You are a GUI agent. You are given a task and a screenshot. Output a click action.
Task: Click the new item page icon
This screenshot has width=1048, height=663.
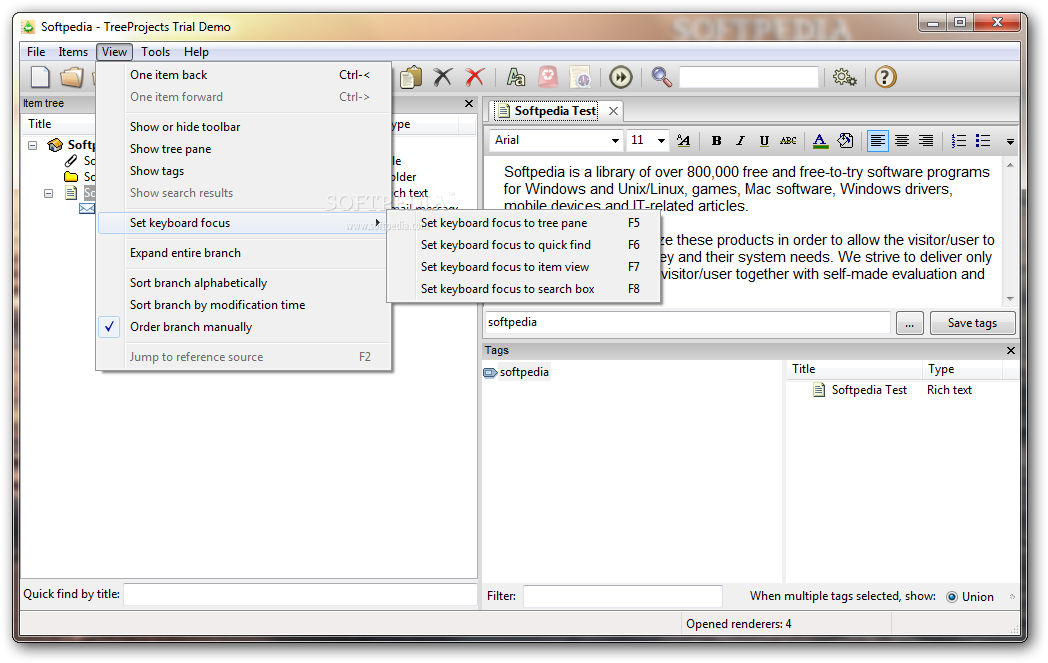[40, 78]
